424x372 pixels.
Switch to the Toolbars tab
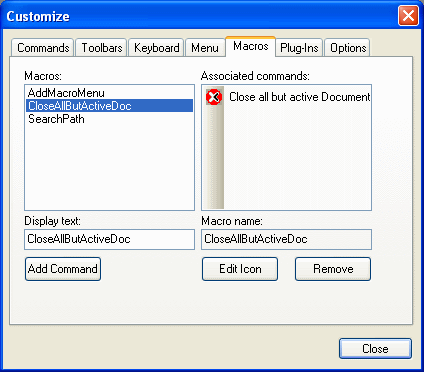101,48
